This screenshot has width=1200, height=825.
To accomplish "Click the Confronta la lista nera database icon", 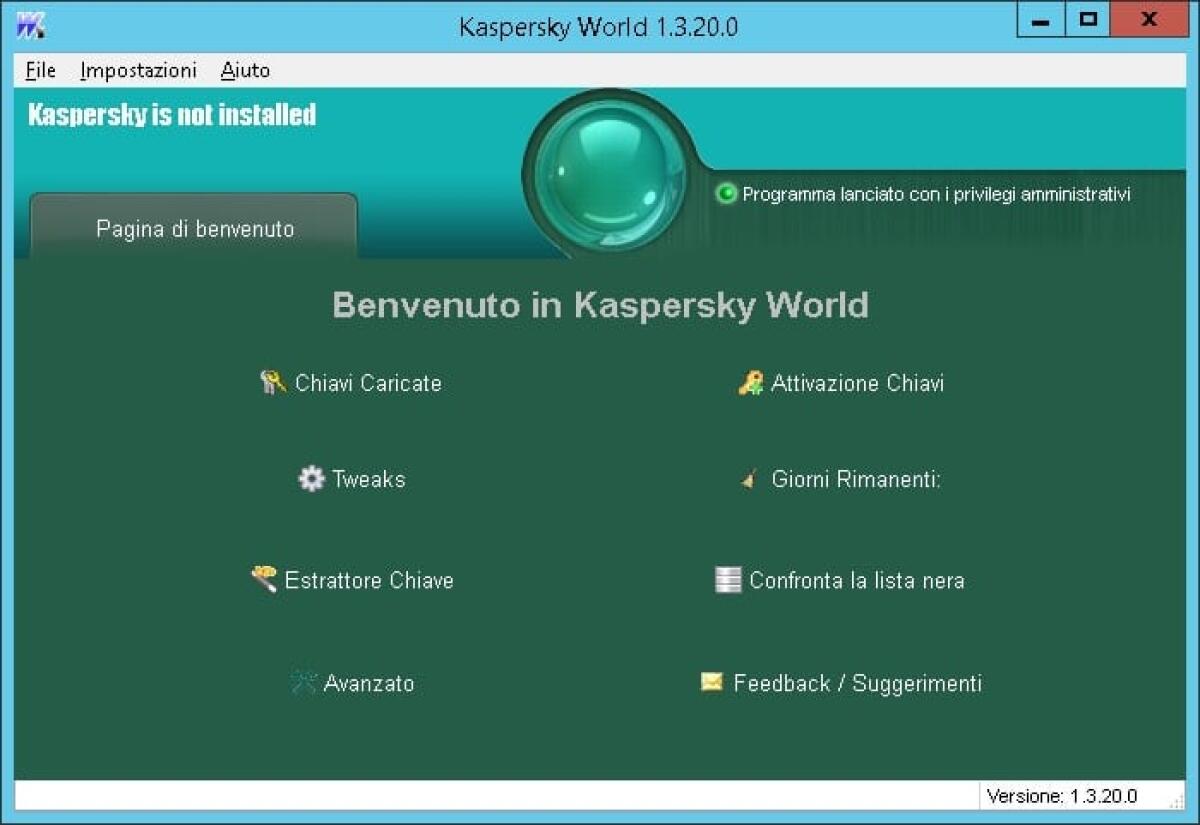I will (x=727, y=580).
